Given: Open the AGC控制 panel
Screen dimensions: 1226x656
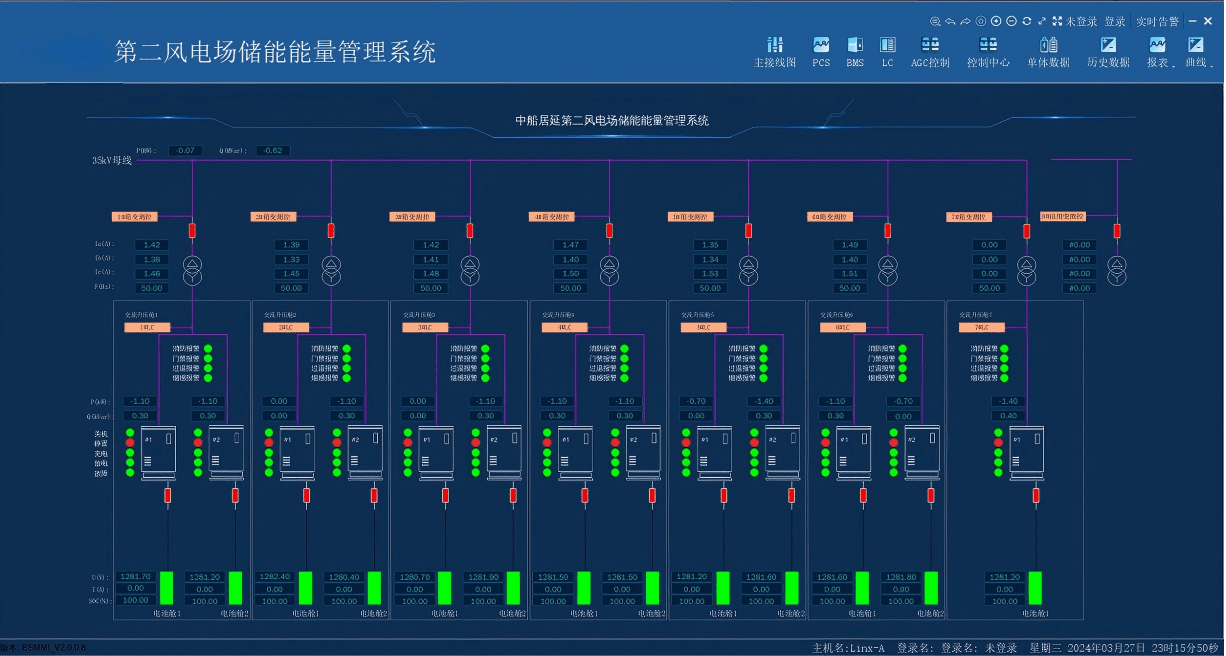Looking at the screenshot, I should [930, 52].
